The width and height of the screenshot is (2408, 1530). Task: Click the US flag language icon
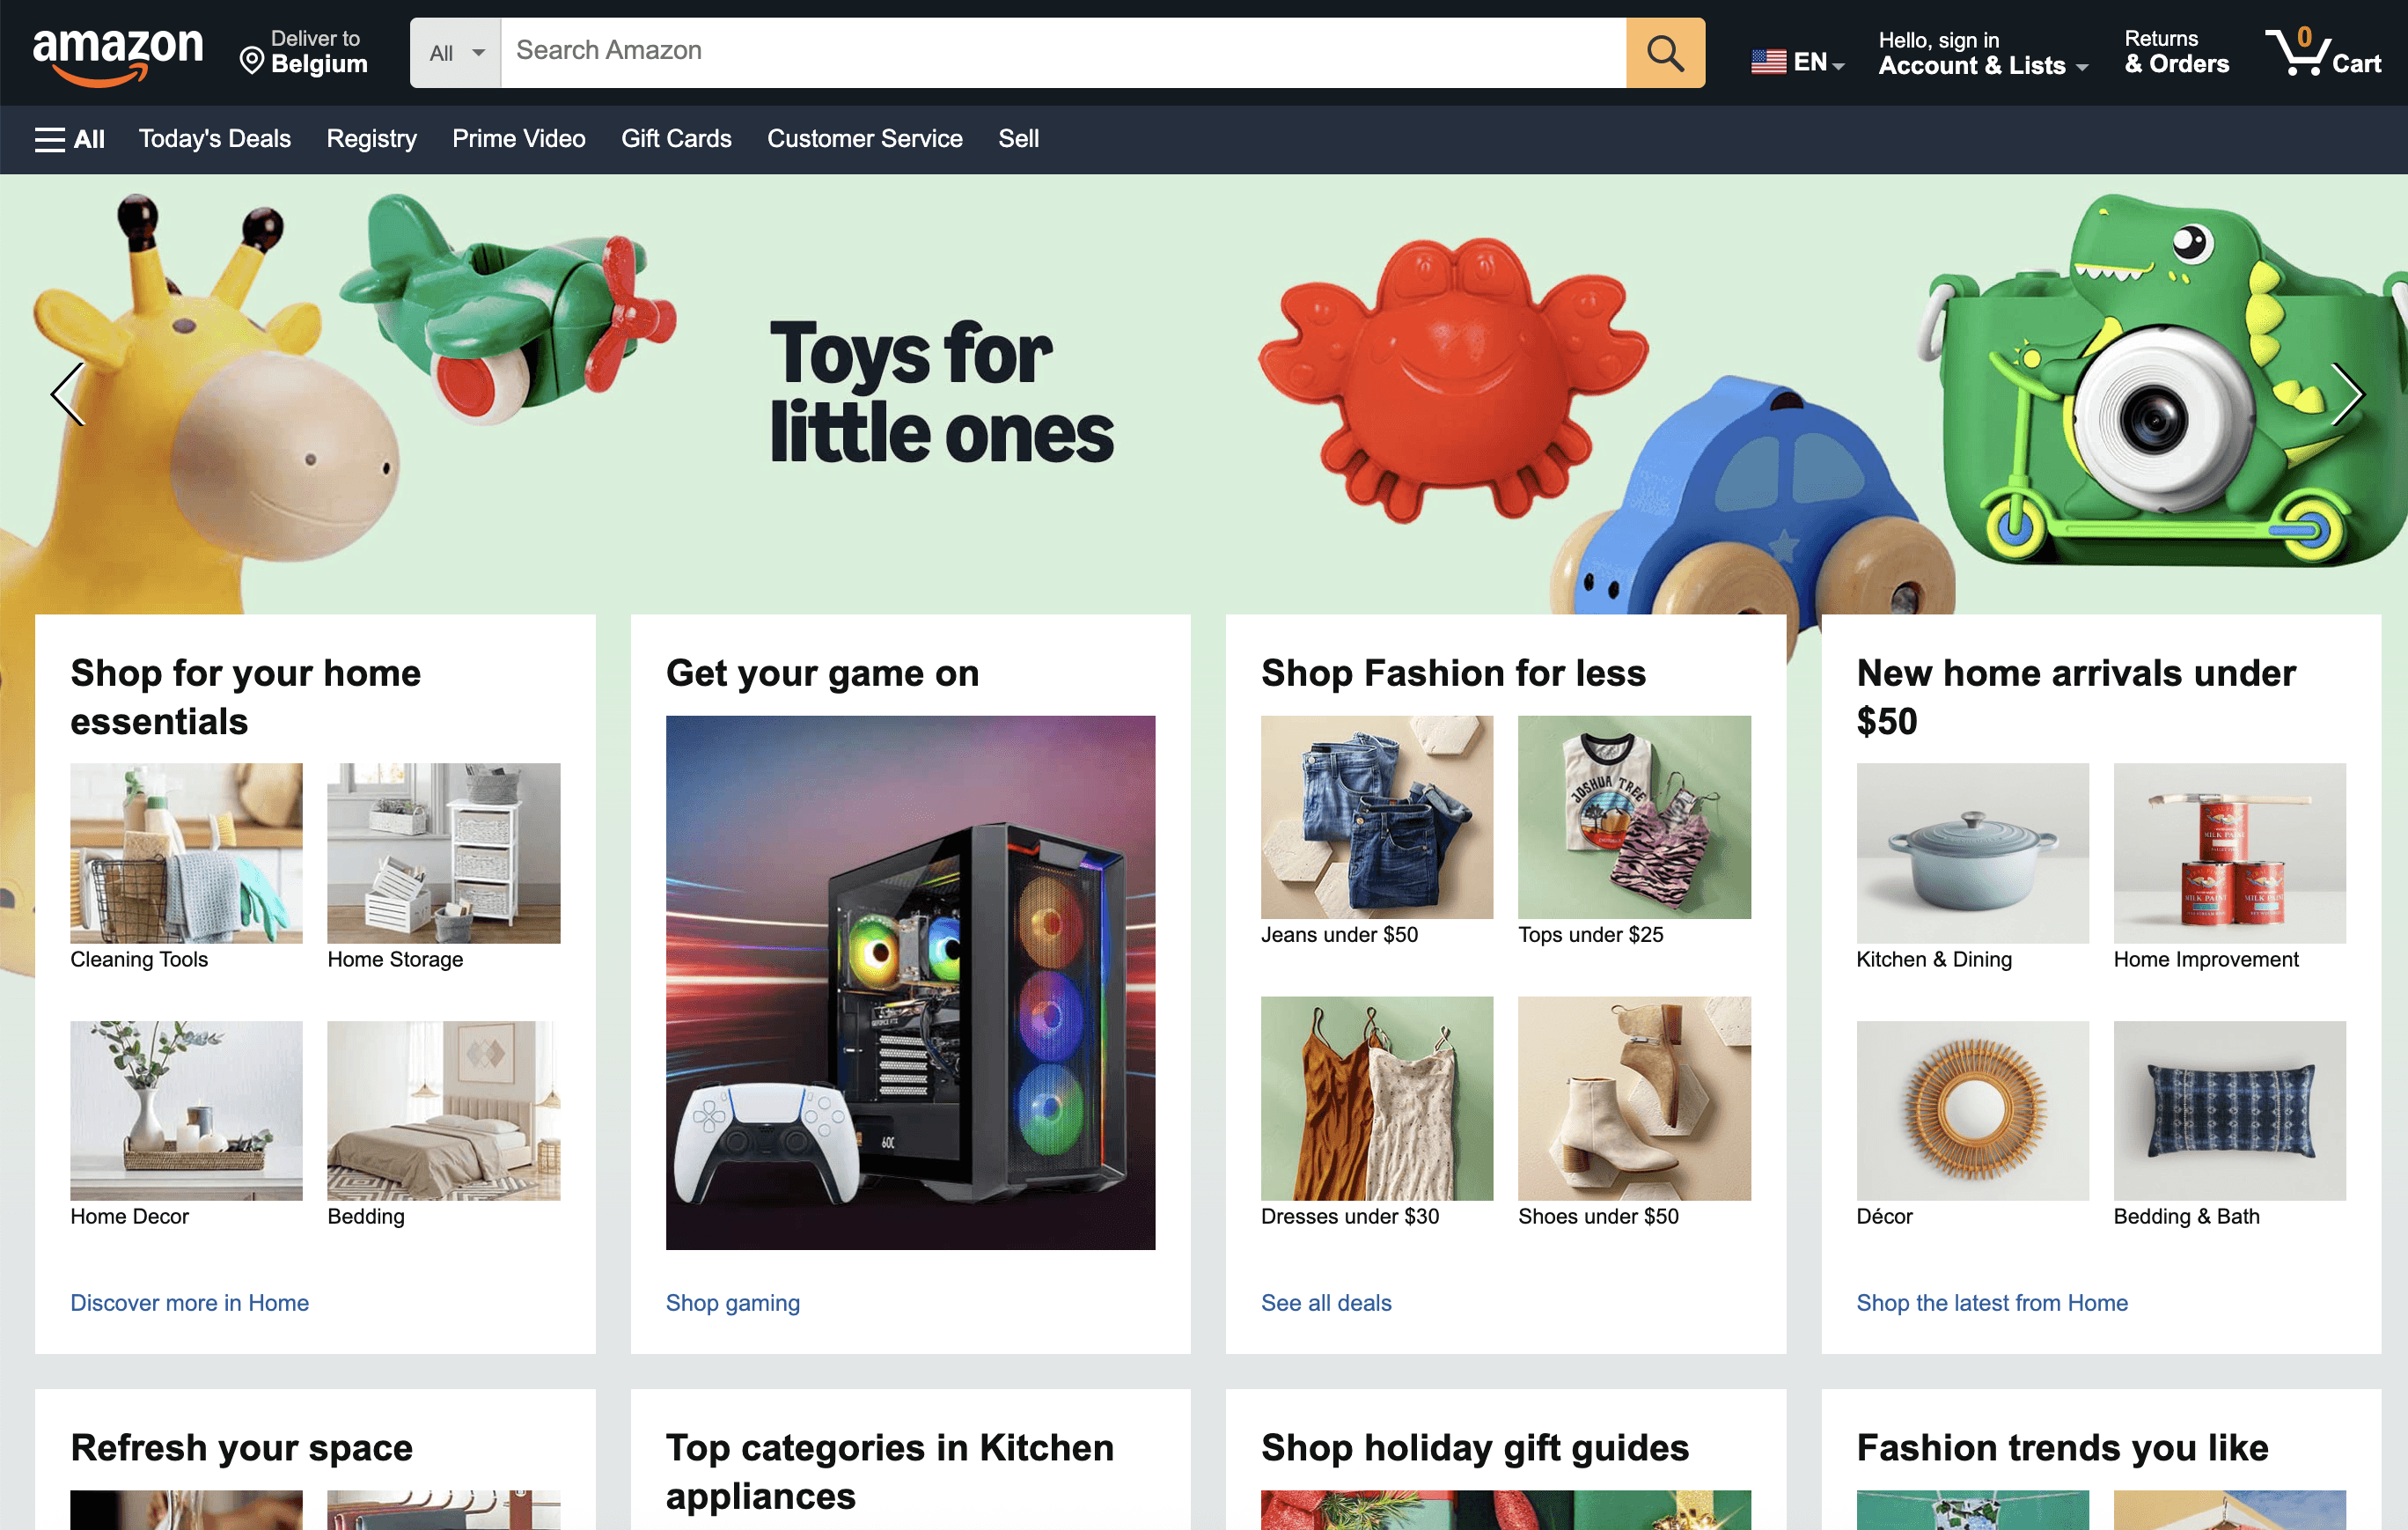(x=1768, y=62)
